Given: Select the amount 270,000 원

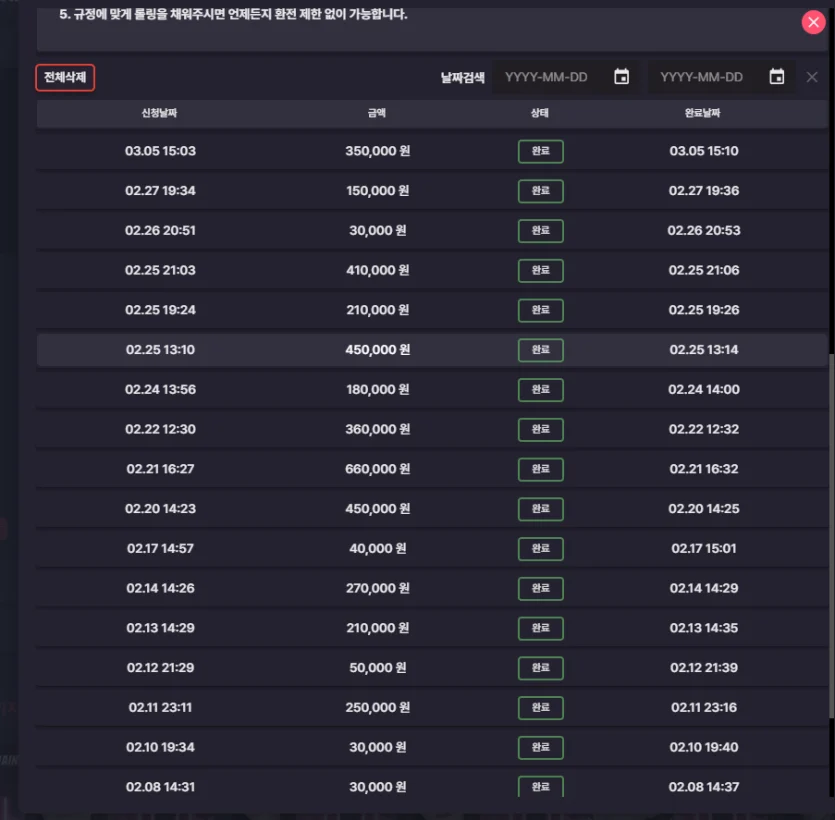Looking at the screenshot, I should (378, 588).
